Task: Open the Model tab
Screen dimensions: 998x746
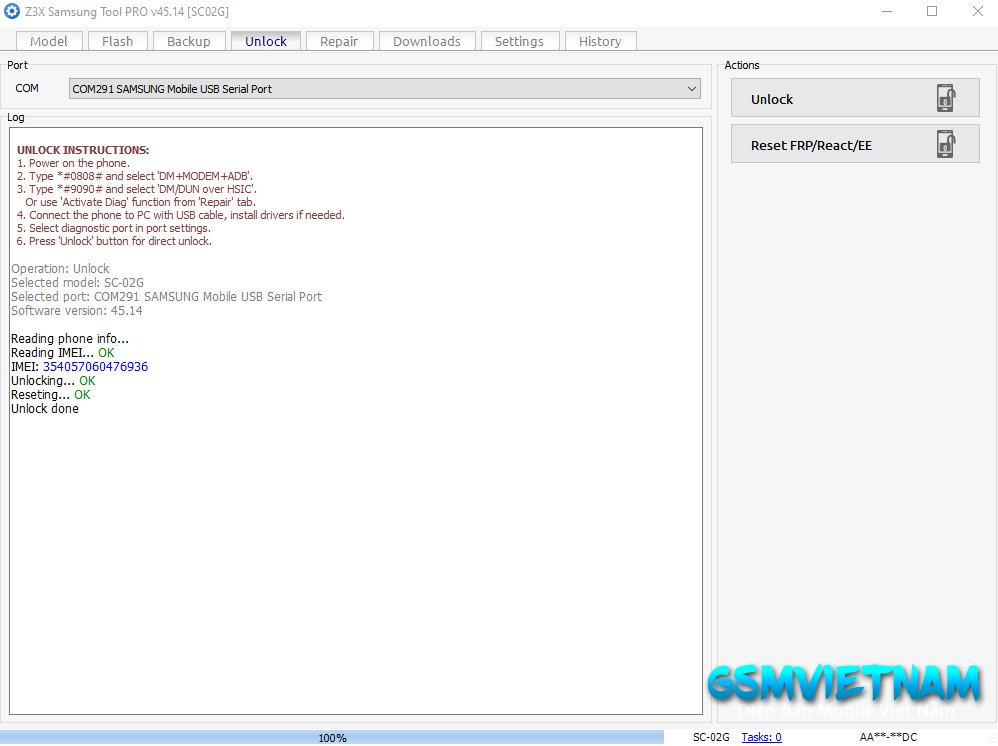Action: tap(49, 41)
